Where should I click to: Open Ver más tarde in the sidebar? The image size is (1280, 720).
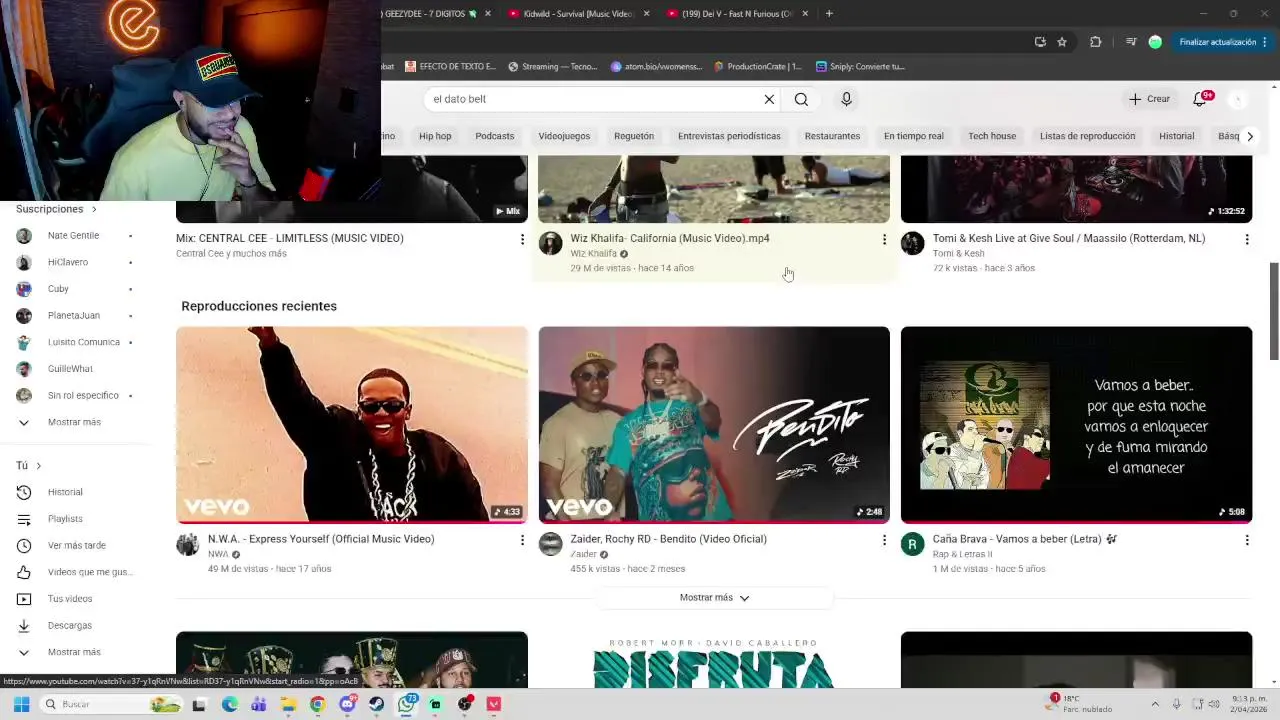tap(76, 546)
